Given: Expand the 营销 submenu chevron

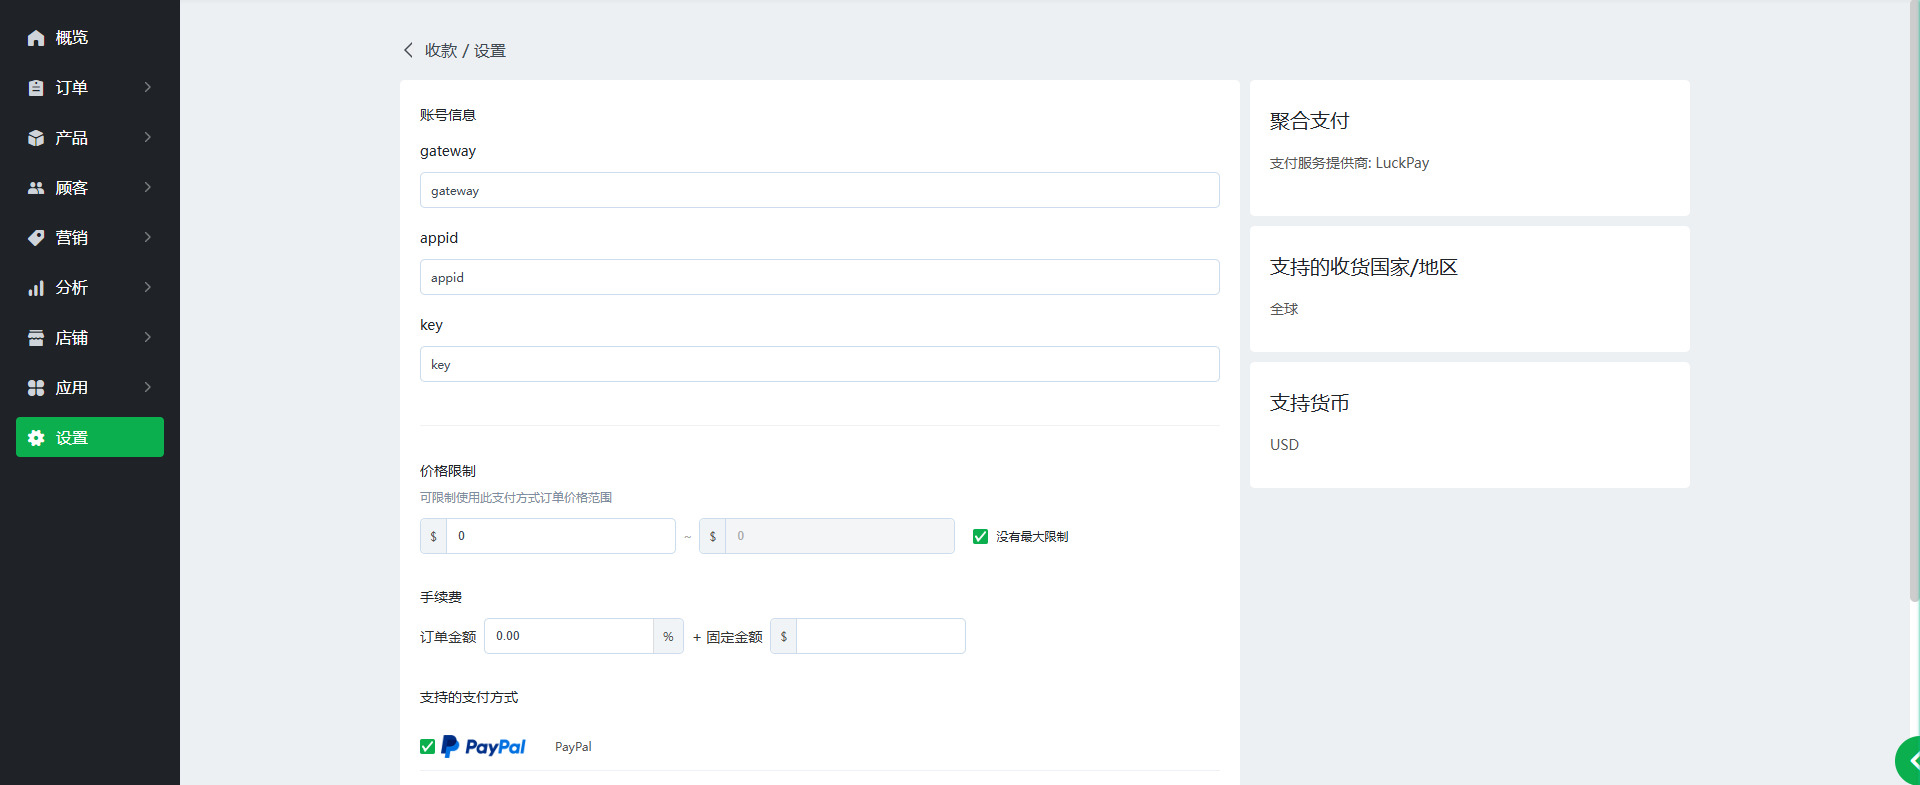Looking at the screenshot, I should pos(148,237).
